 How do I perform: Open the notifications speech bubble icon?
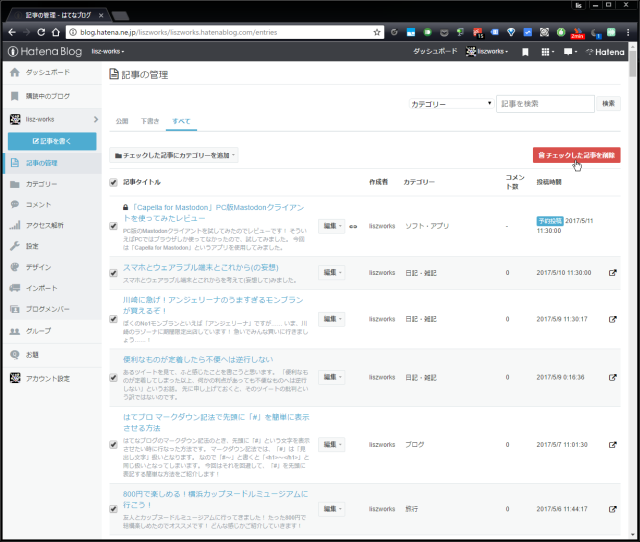coord(570,52)
